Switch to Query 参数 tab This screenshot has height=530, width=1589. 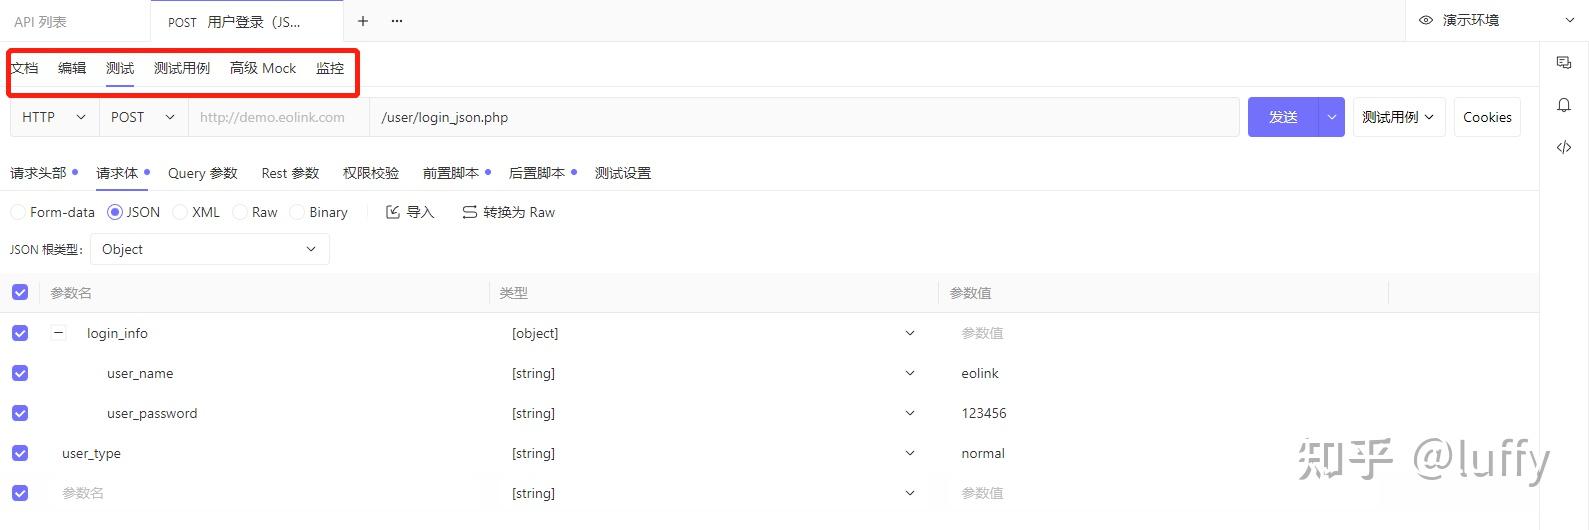coord(203,173)
